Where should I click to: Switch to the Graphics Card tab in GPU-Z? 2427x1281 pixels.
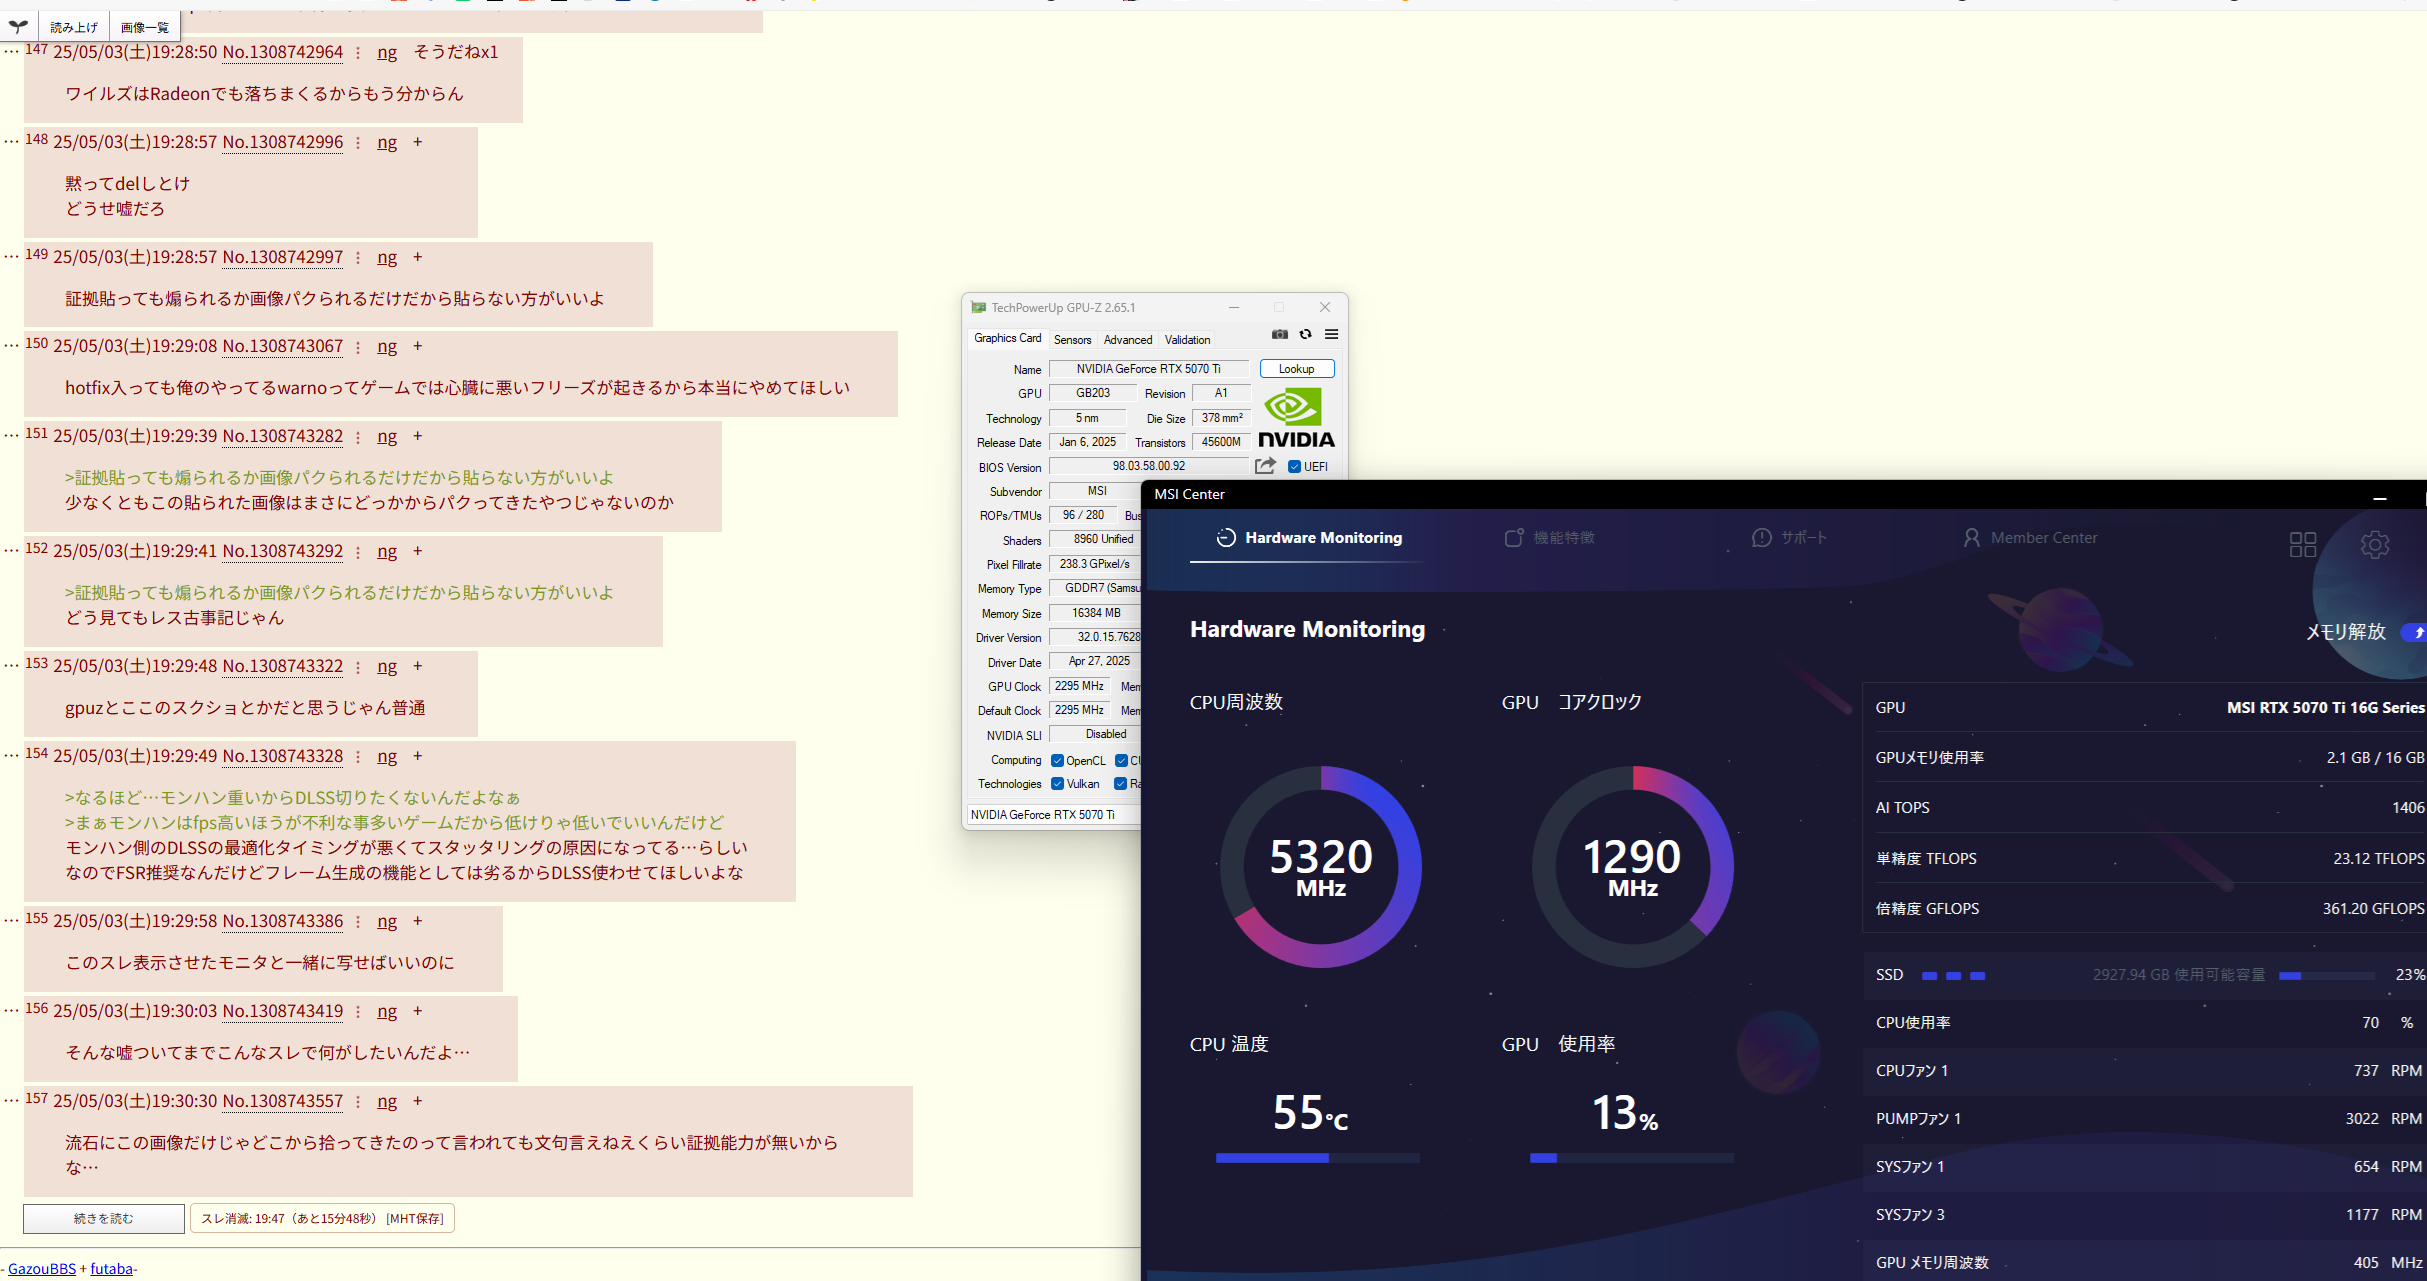[x=1007, y=339]
